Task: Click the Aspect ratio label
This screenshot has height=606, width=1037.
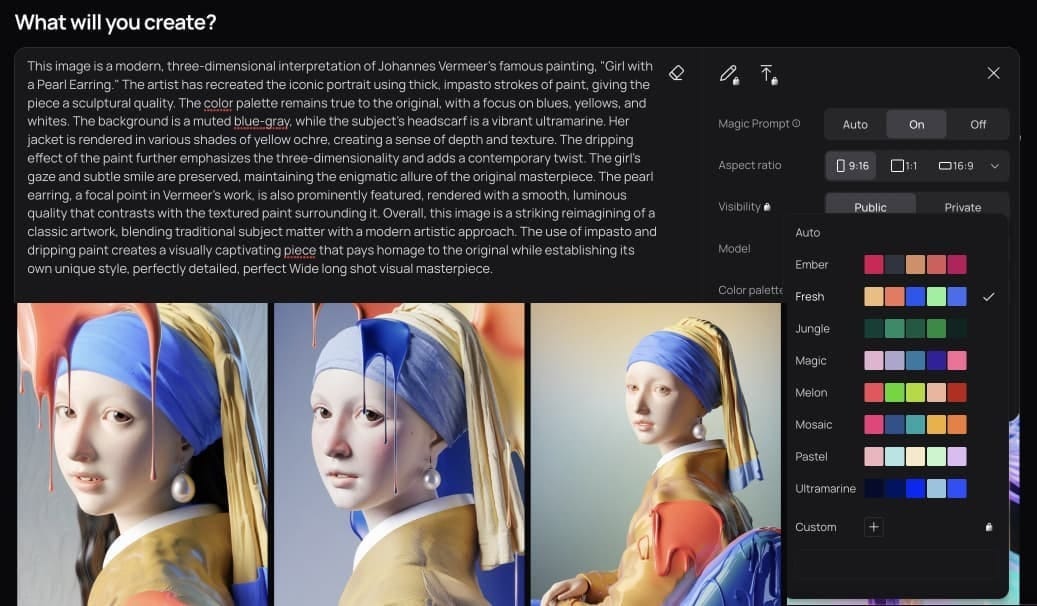Action: pos(749,165)
